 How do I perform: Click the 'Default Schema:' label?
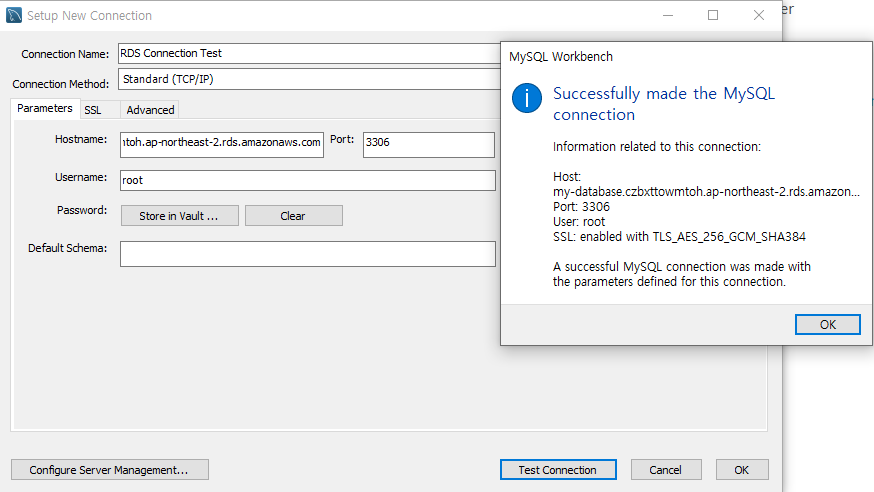pos(67,248)
